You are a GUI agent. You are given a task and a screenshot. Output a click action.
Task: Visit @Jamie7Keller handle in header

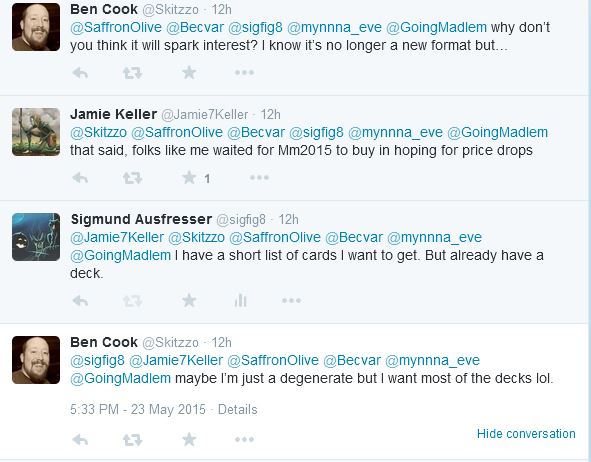205,114
